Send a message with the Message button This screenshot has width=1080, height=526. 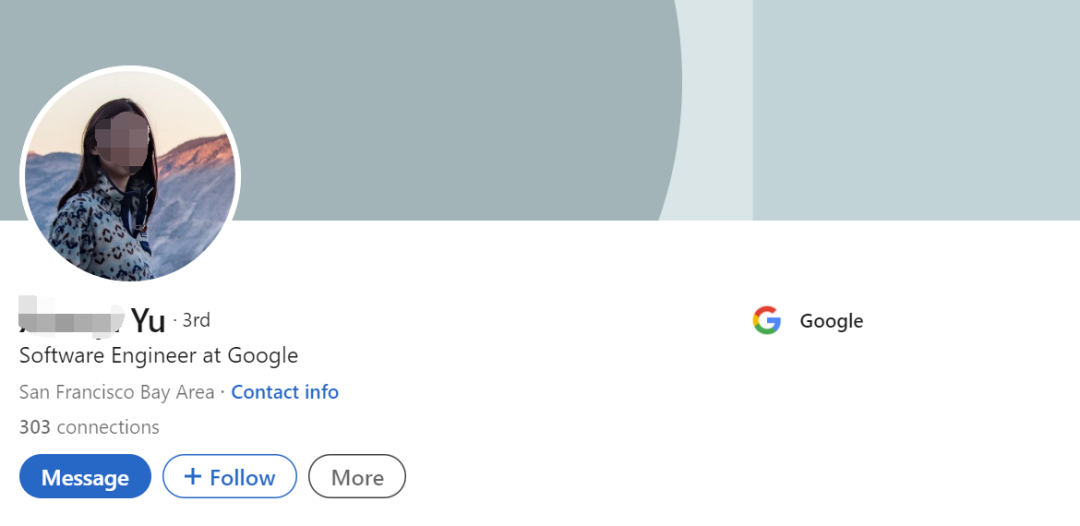point(85,476)
